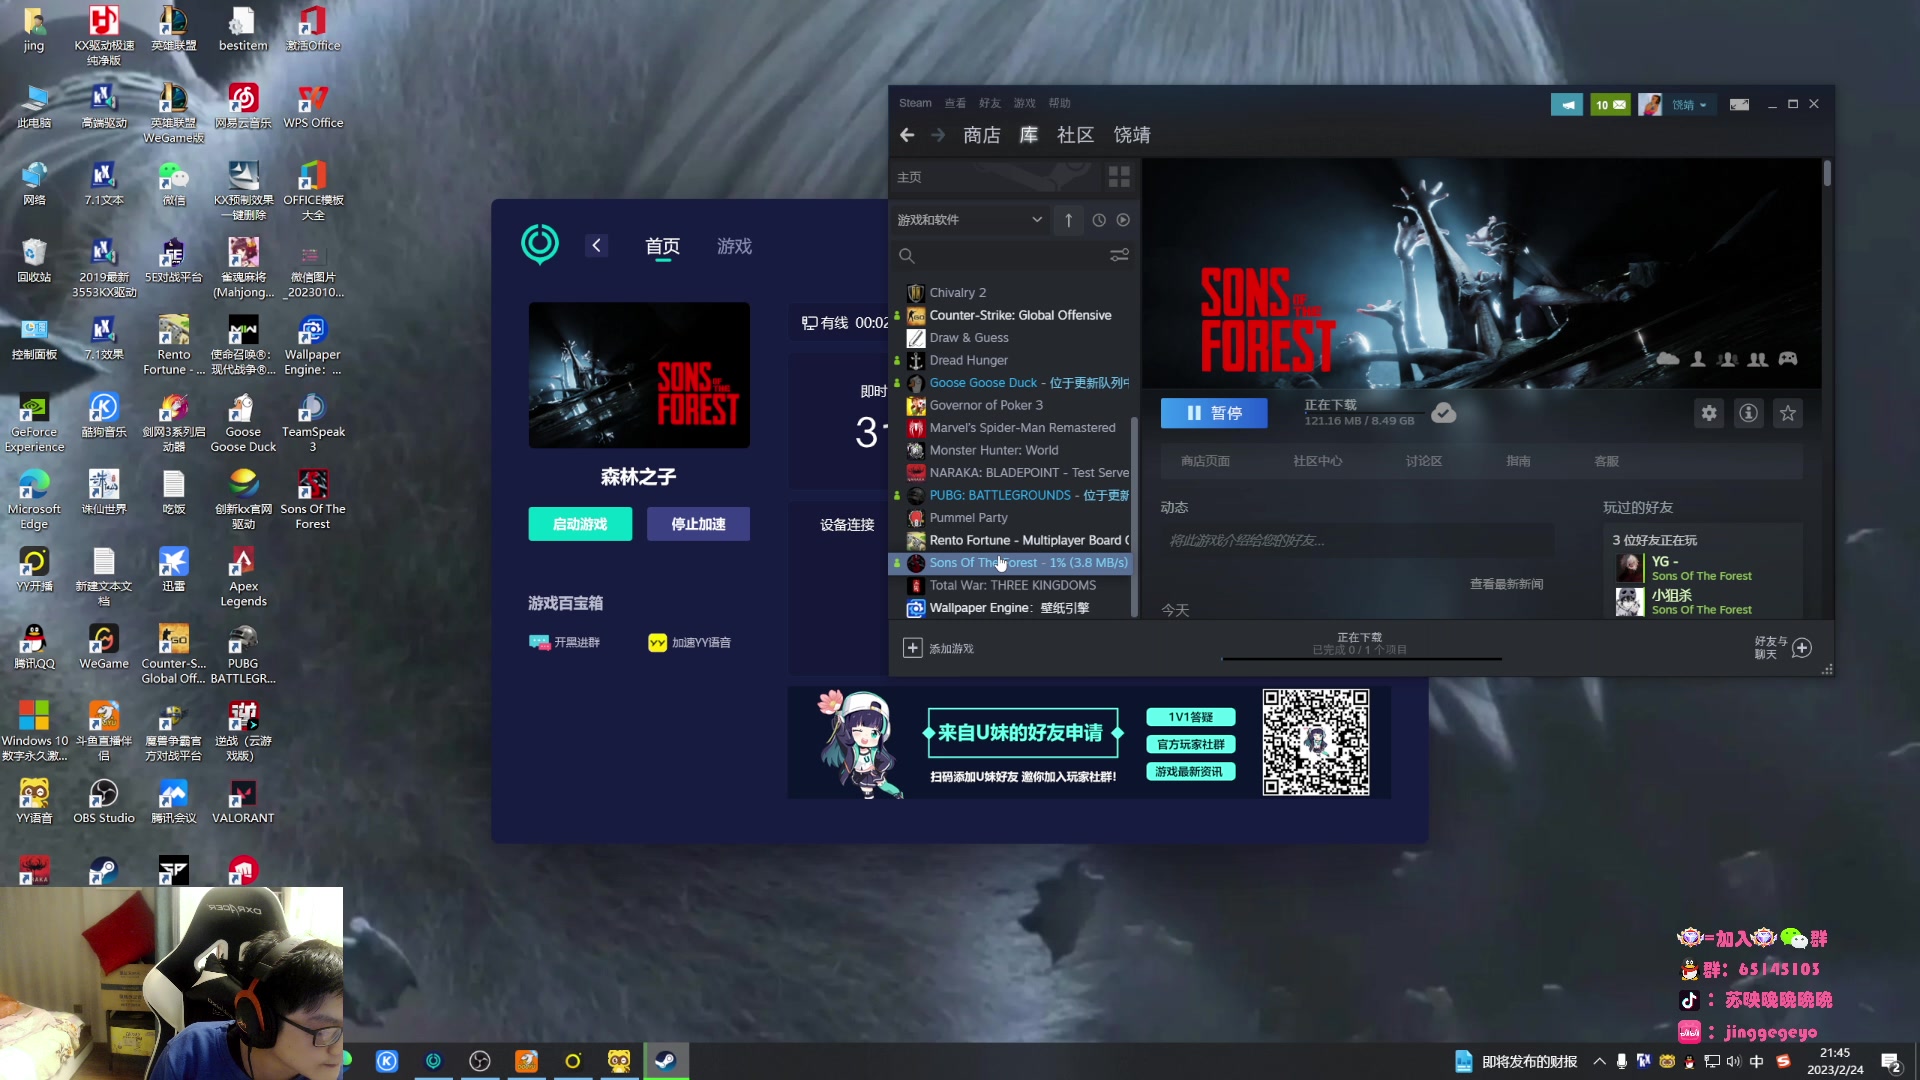Click the 1V1答疑 banner button
Screen dimensions: 1920x1080
[1190, 717]
